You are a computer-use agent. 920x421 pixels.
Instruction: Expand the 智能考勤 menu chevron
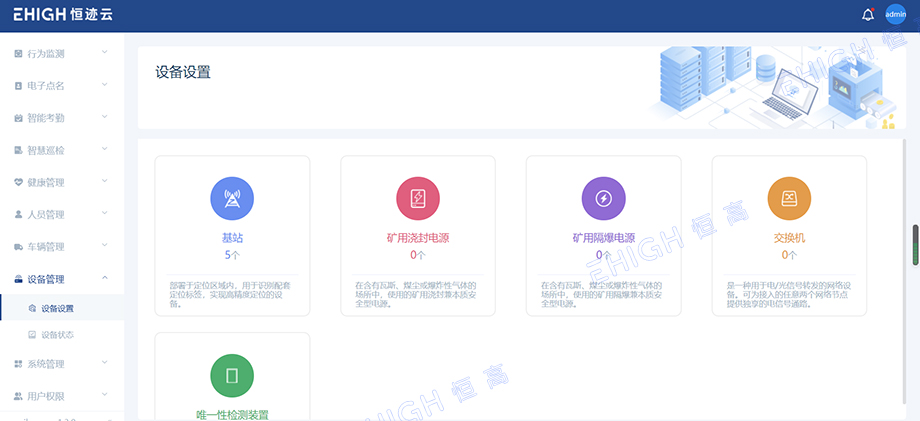click(105, 117)
